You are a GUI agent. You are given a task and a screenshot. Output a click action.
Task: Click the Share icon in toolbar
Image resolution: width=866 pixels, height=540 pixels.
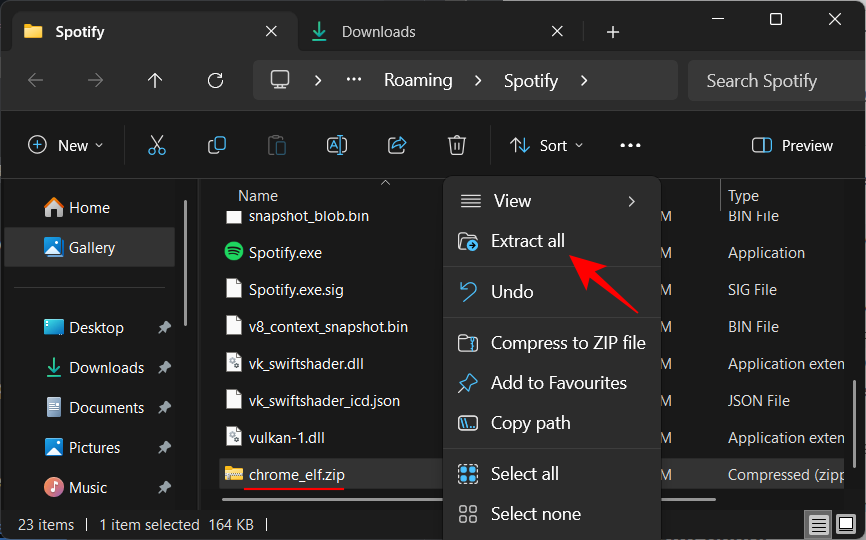click(397, 145)
